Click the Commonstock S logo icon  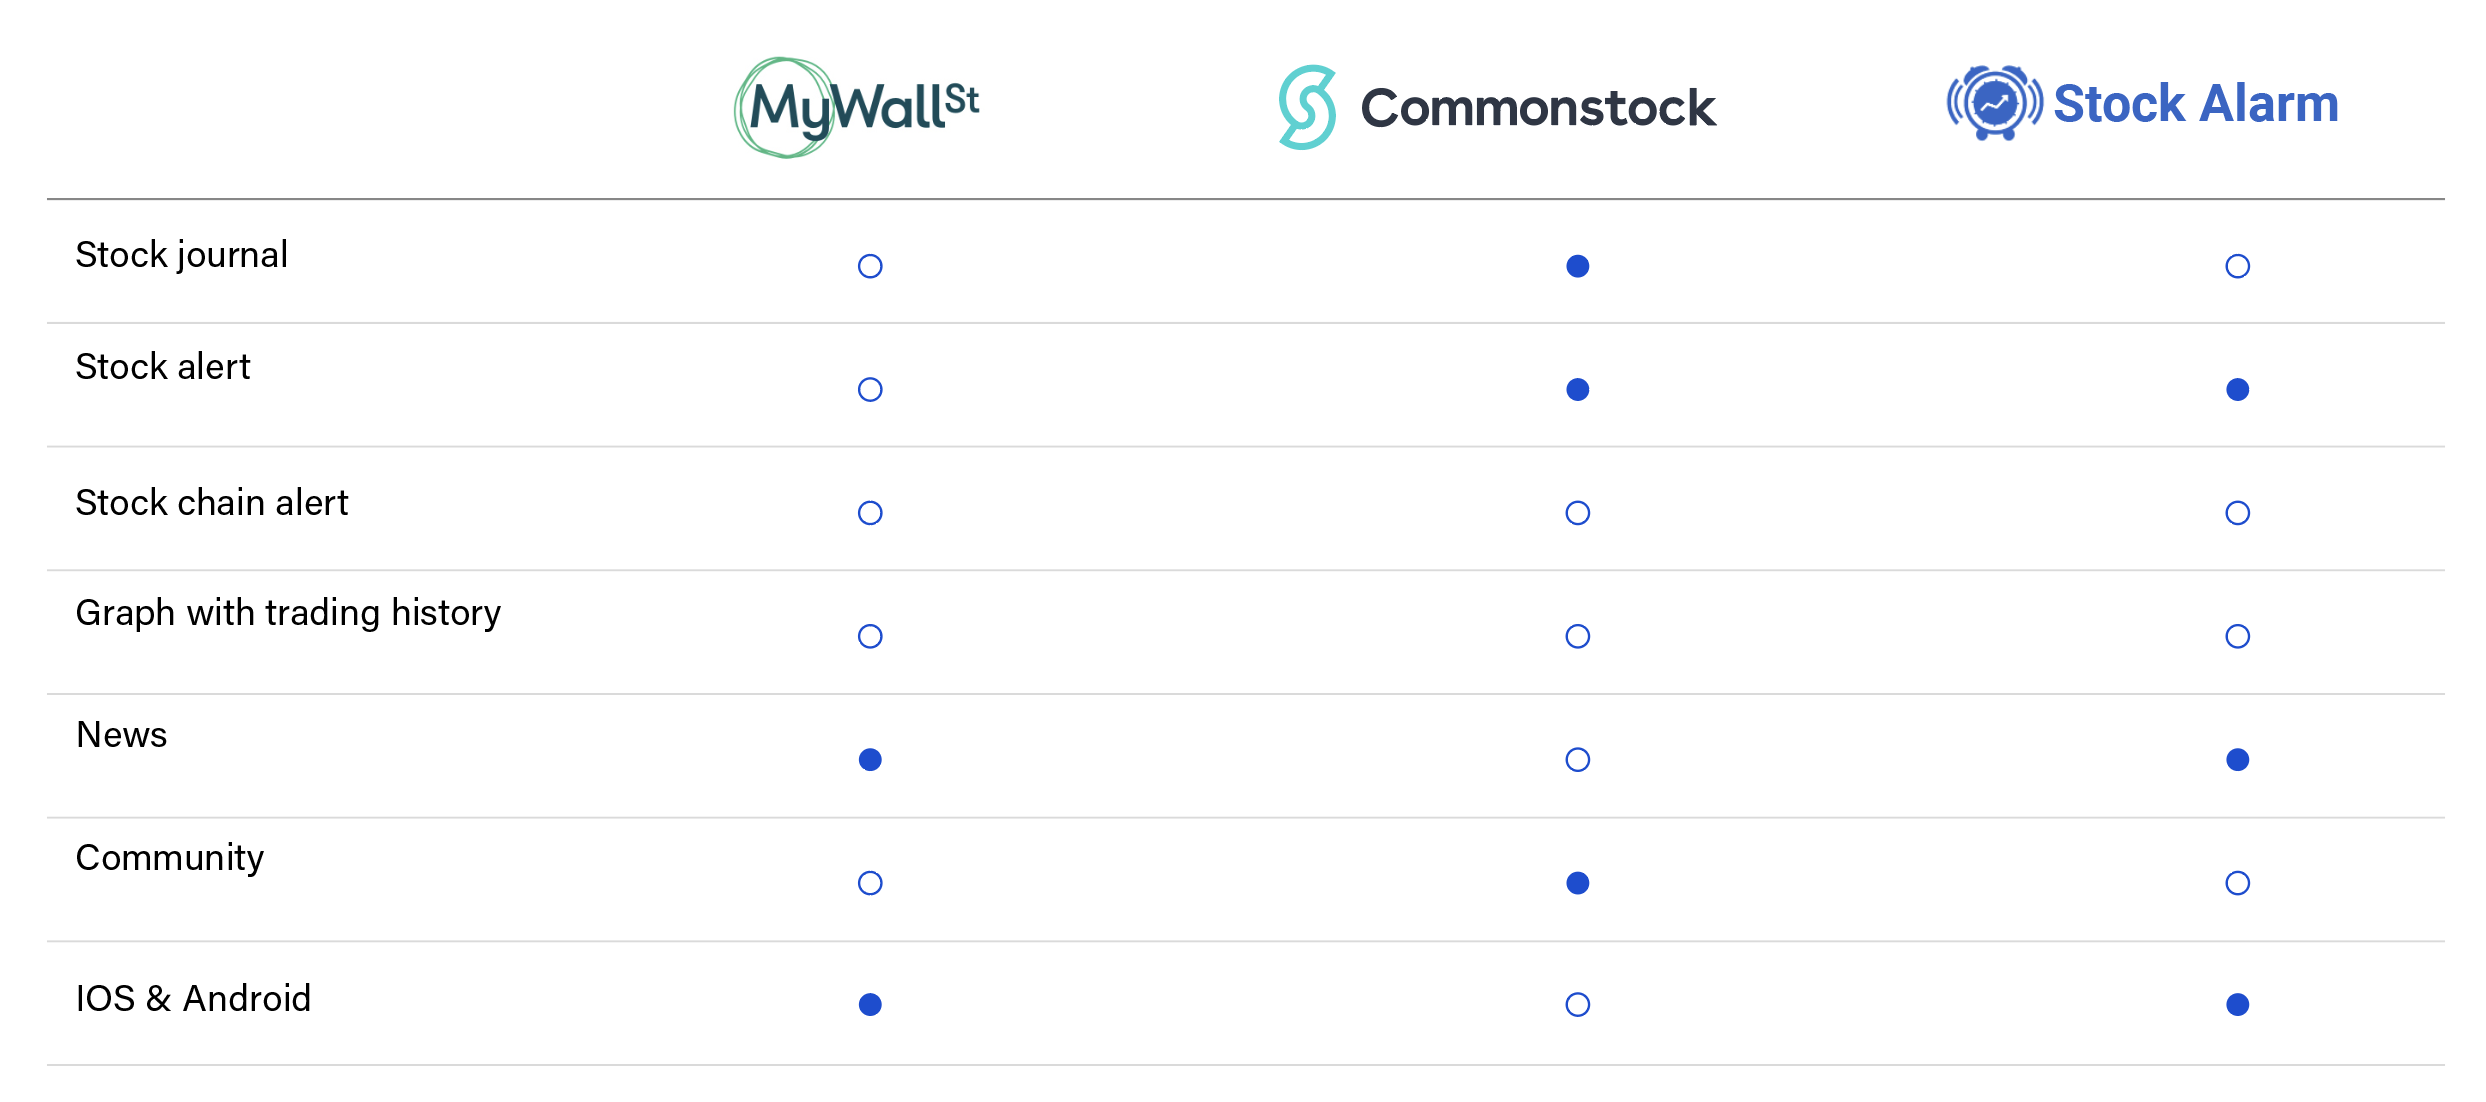[1307, 107]
